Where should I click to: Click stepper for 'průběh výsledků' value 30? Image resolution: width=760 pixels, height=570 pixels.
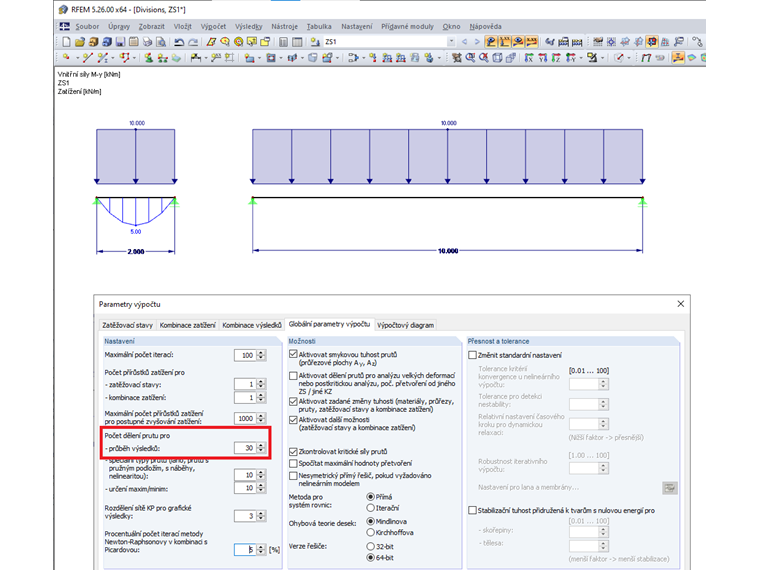coord(261,448)
